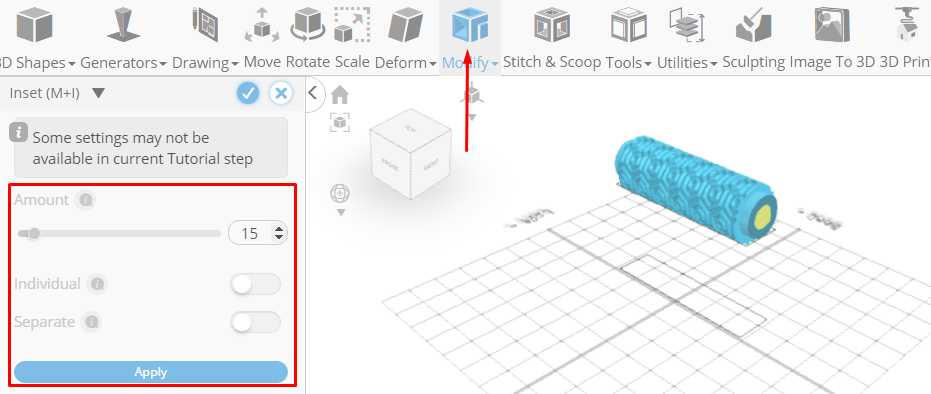931x394 pixels.
Task: Choose the Scale tool icon
Action: [x=352, y=25]
